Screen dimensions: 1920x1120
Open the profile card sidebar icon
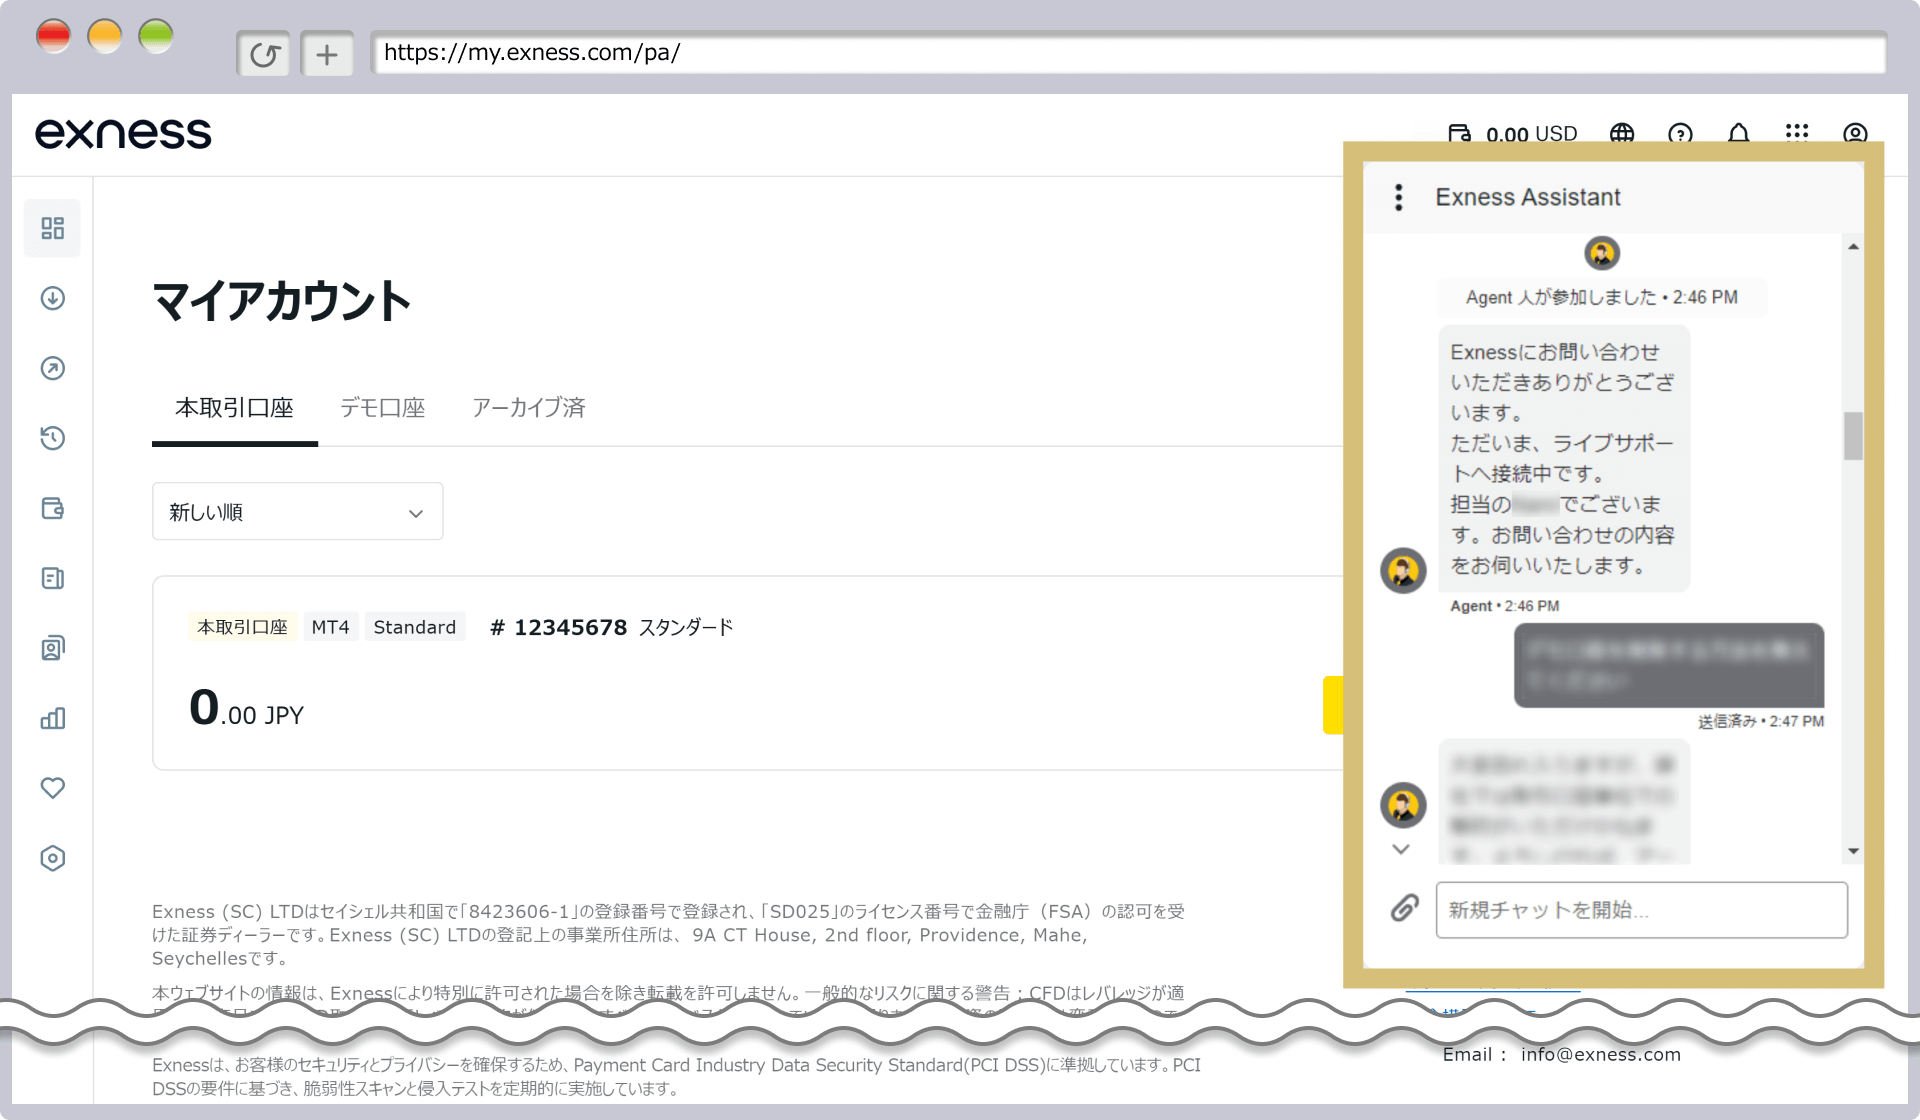click(x=53, y=648)
